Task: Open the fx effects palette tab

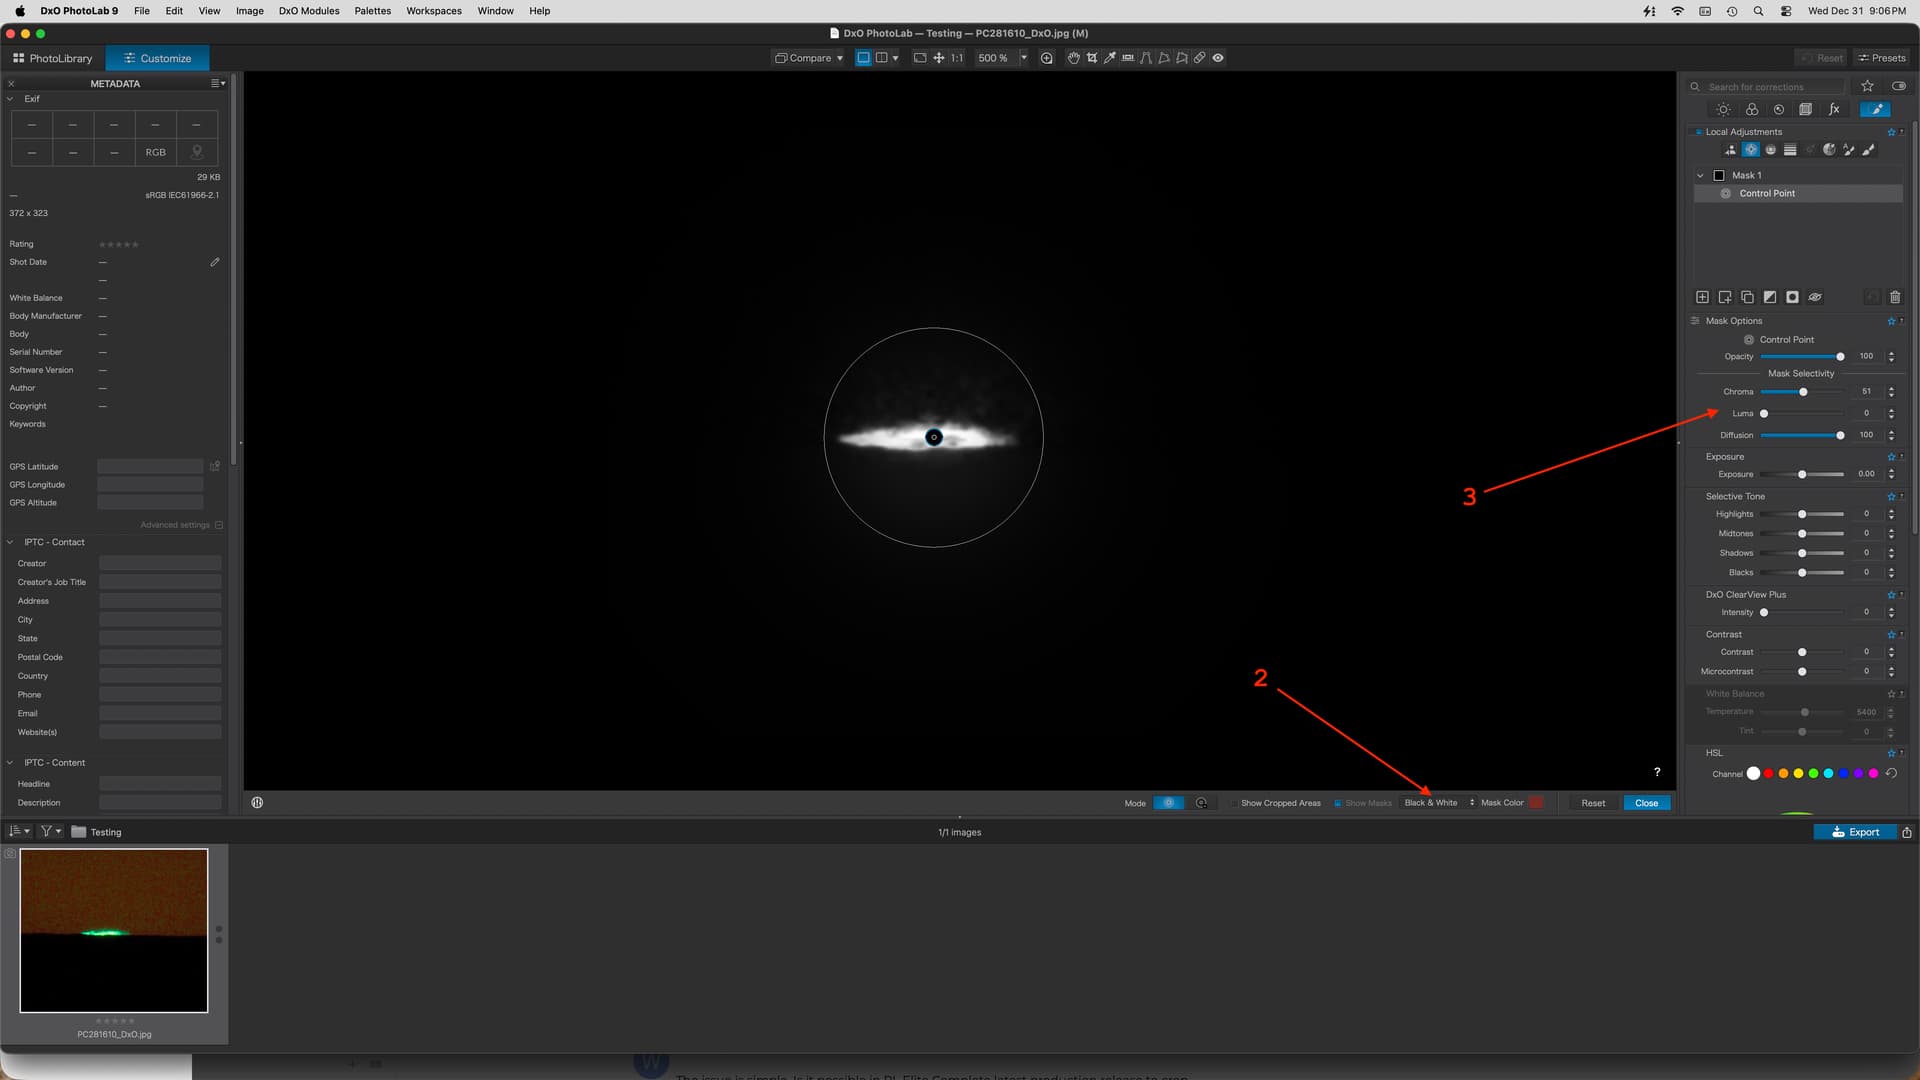Action: (x=1834, y=110)
